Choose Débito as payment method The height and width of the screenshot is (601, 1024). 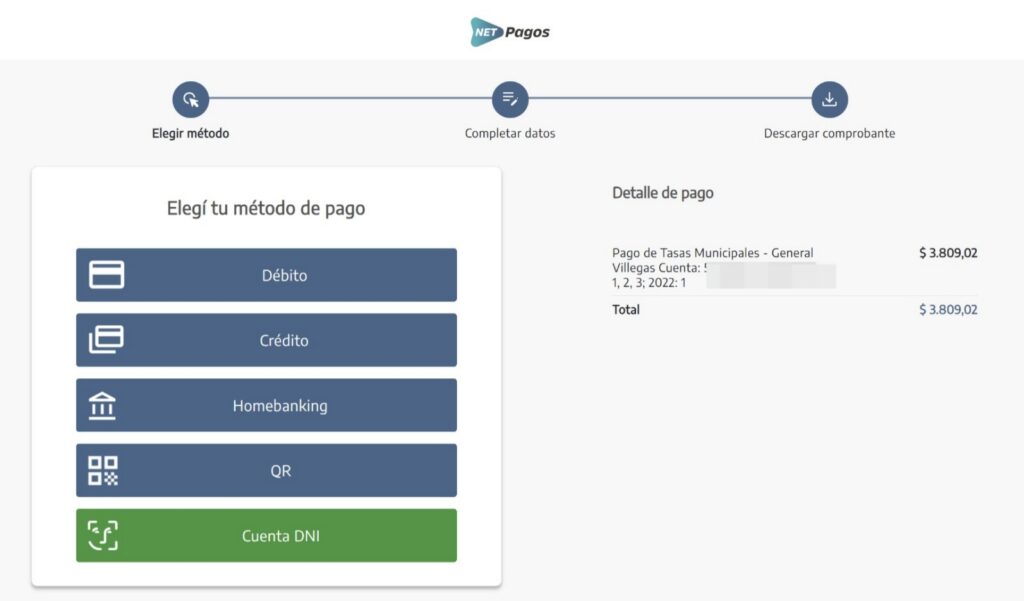[284, 275]
